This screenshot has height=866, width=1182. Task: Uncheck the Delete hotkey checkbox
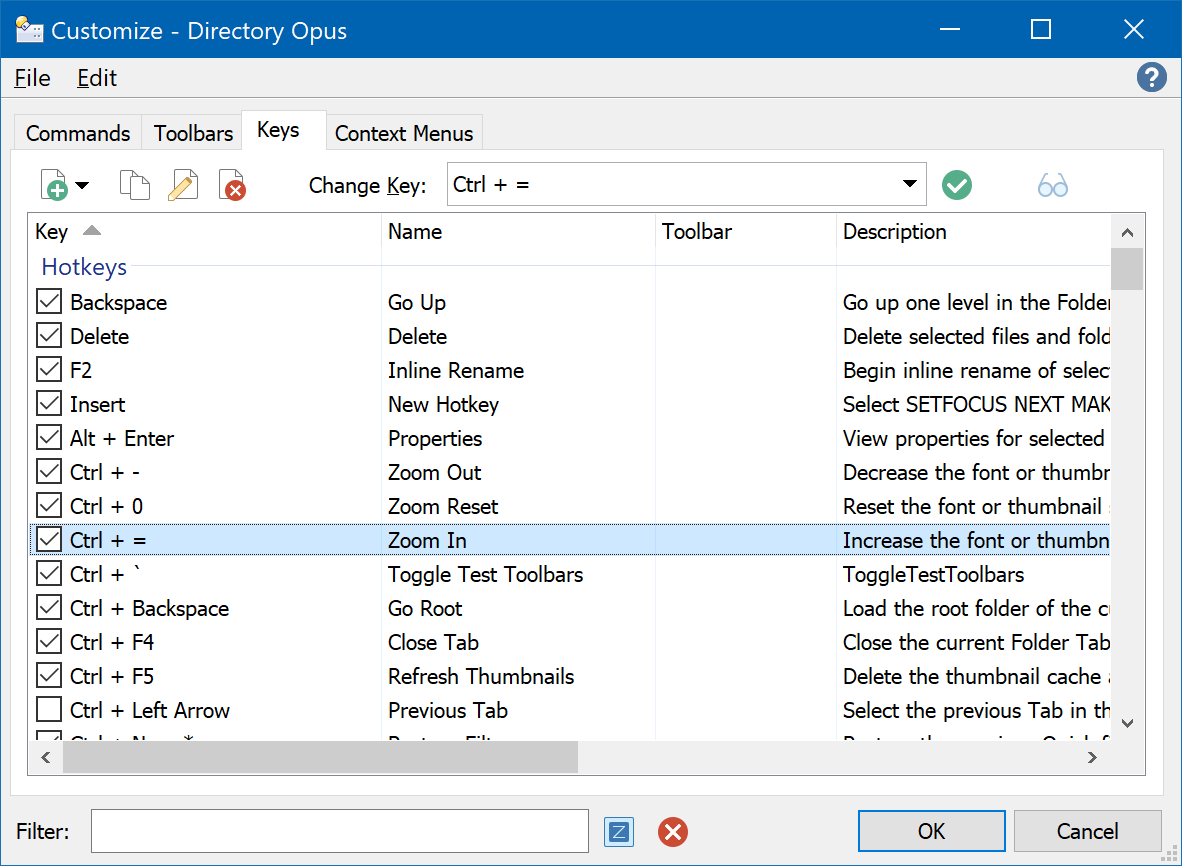[x=49, y=335]
